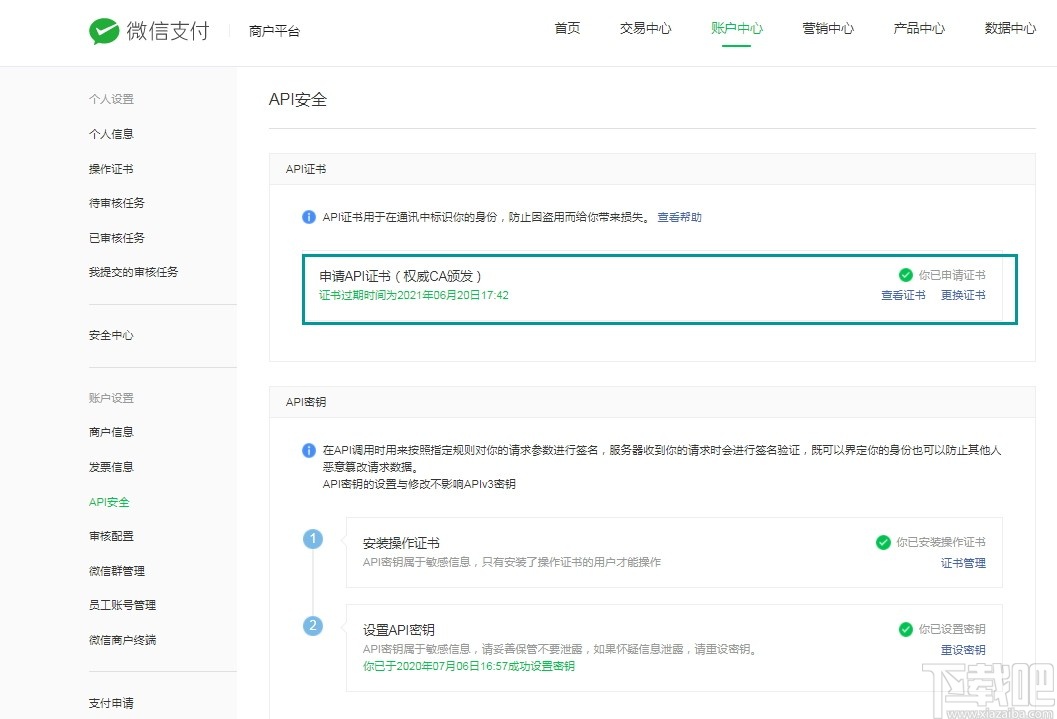Open 商户信息 from the sidebar
Screen dimensions: 1057x719
111,431
